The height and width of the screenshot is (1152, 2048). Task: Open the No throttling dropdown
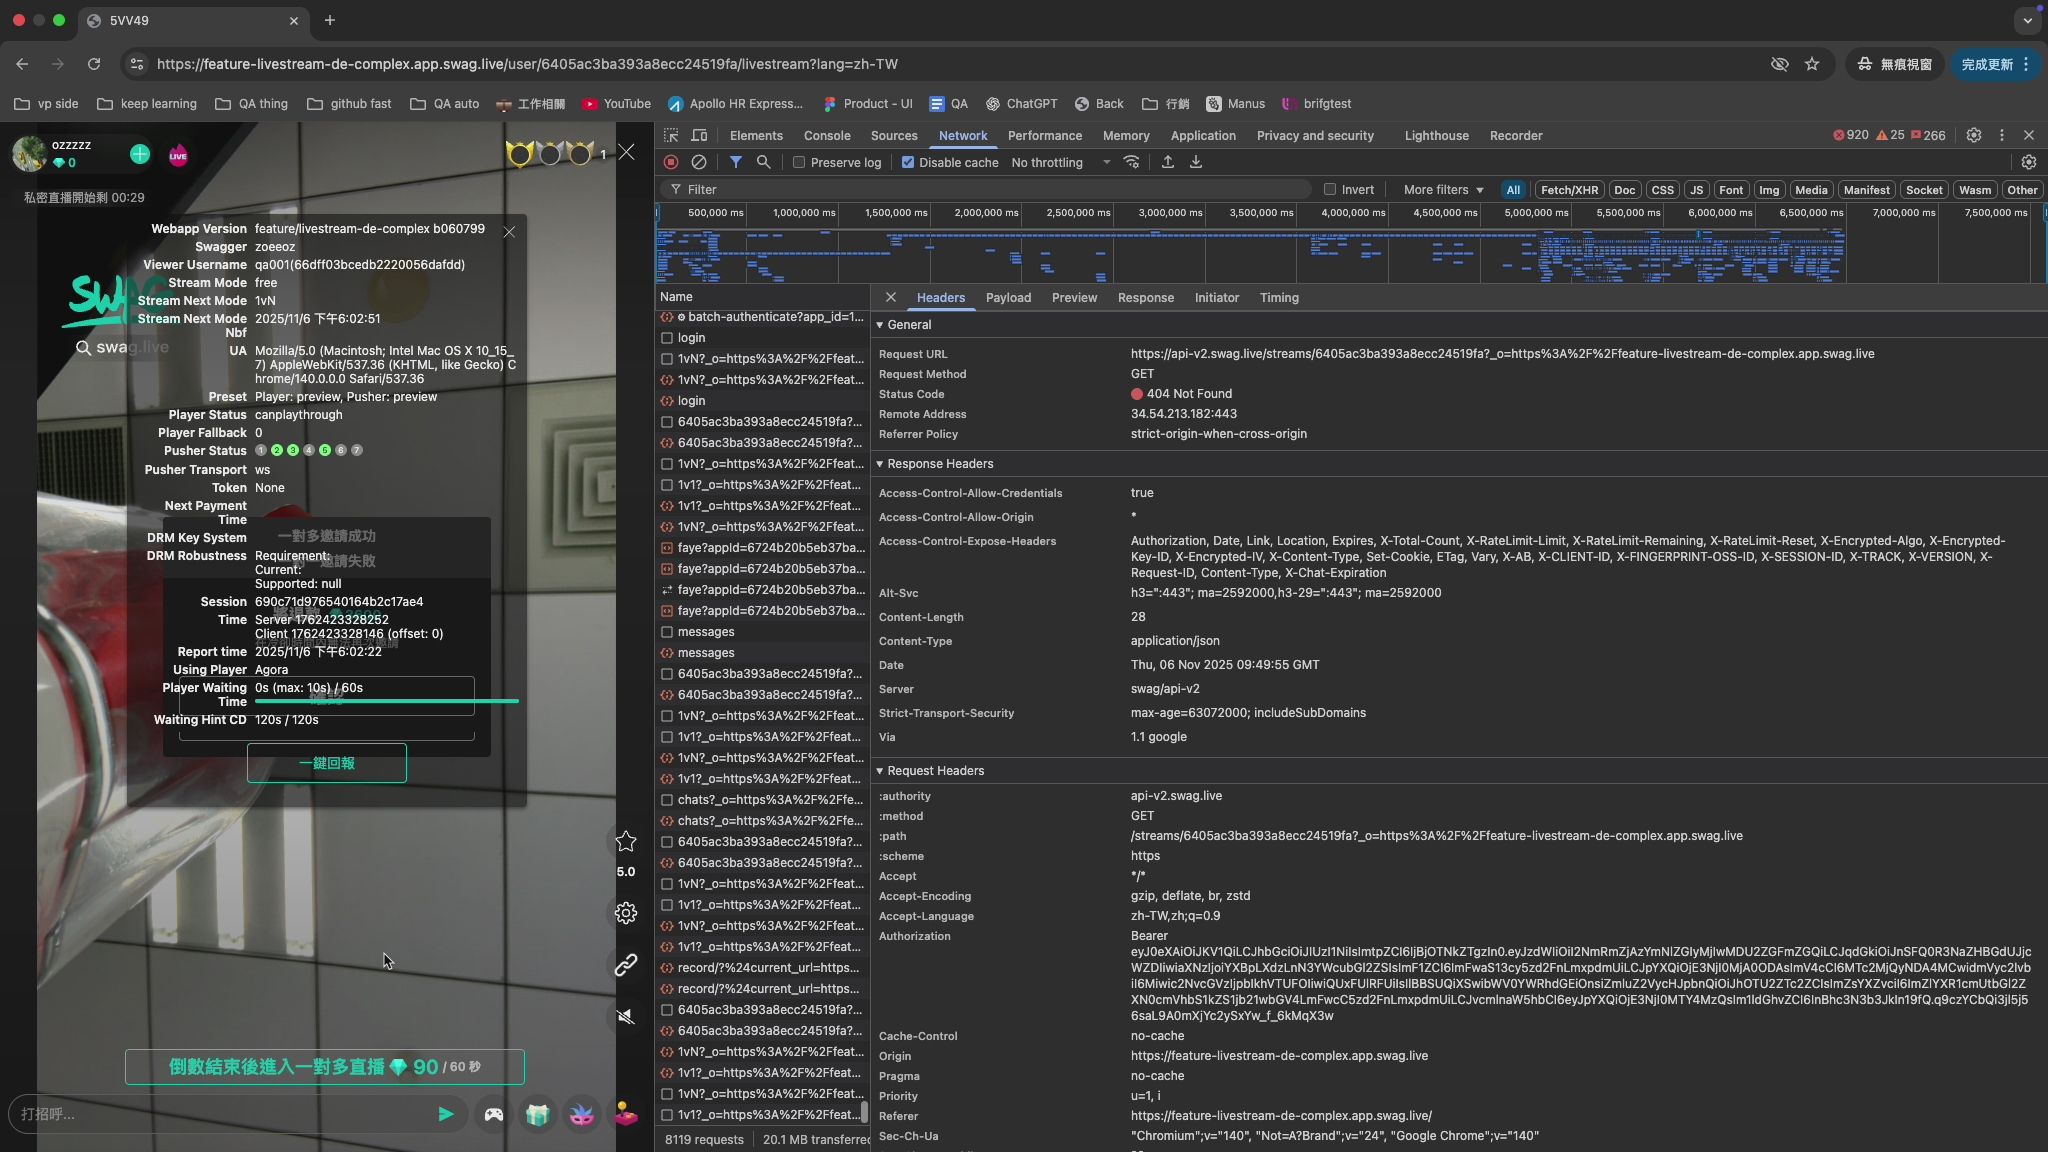click(1060, 162)
